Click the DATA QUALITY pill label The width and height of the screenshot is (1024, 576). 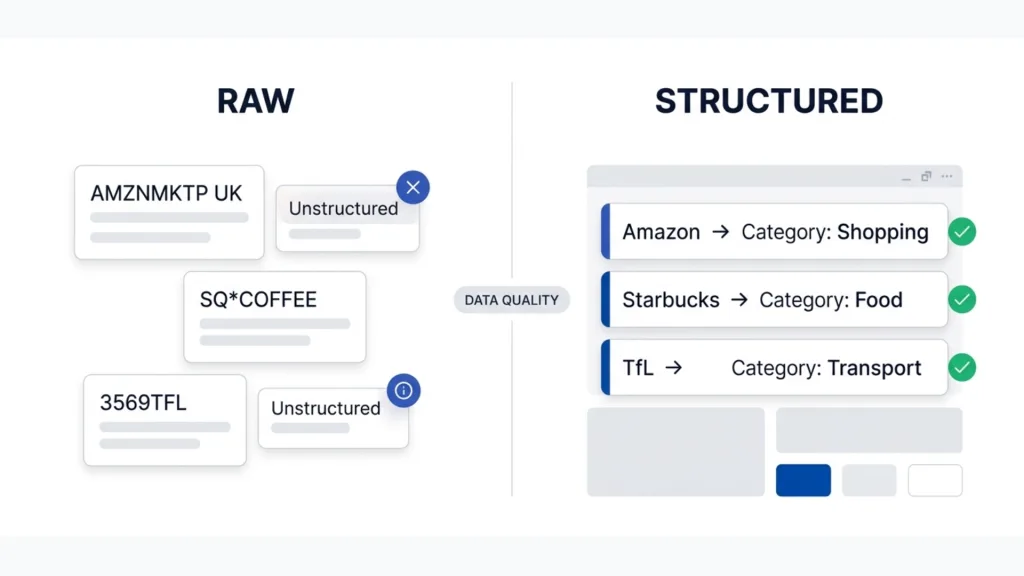pos(511,300)
